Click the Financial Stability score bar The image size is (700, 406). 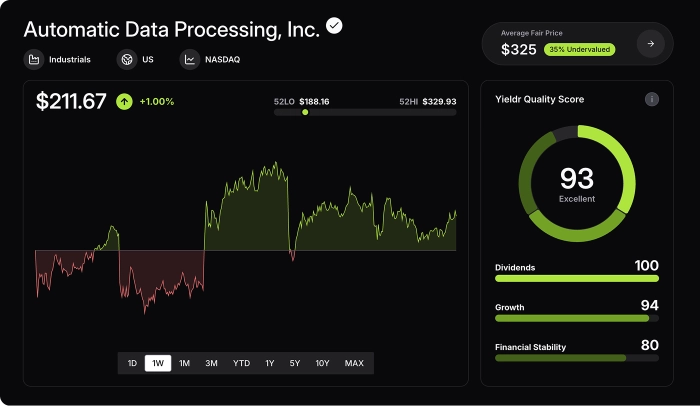[x=577, y=358]
